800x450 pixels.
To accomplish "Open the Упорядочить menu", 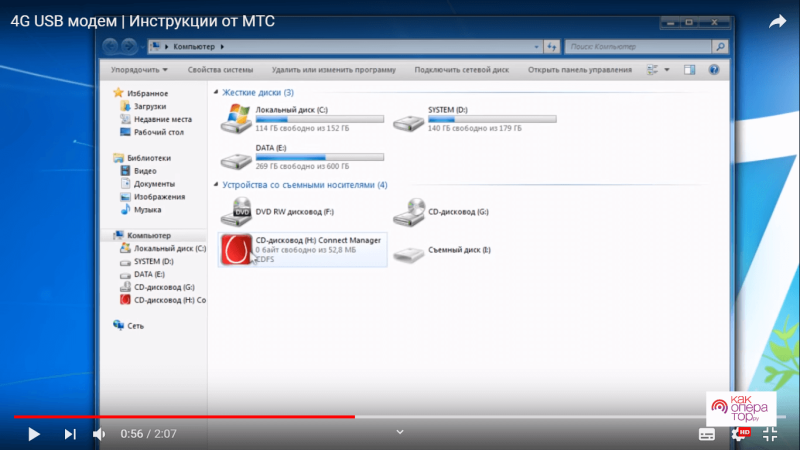I will tap(139, 70).
